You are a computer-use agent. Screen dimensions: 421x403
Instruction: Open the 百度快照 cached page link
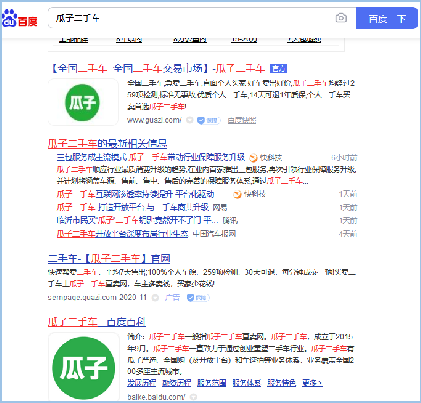tap(242, 120)
